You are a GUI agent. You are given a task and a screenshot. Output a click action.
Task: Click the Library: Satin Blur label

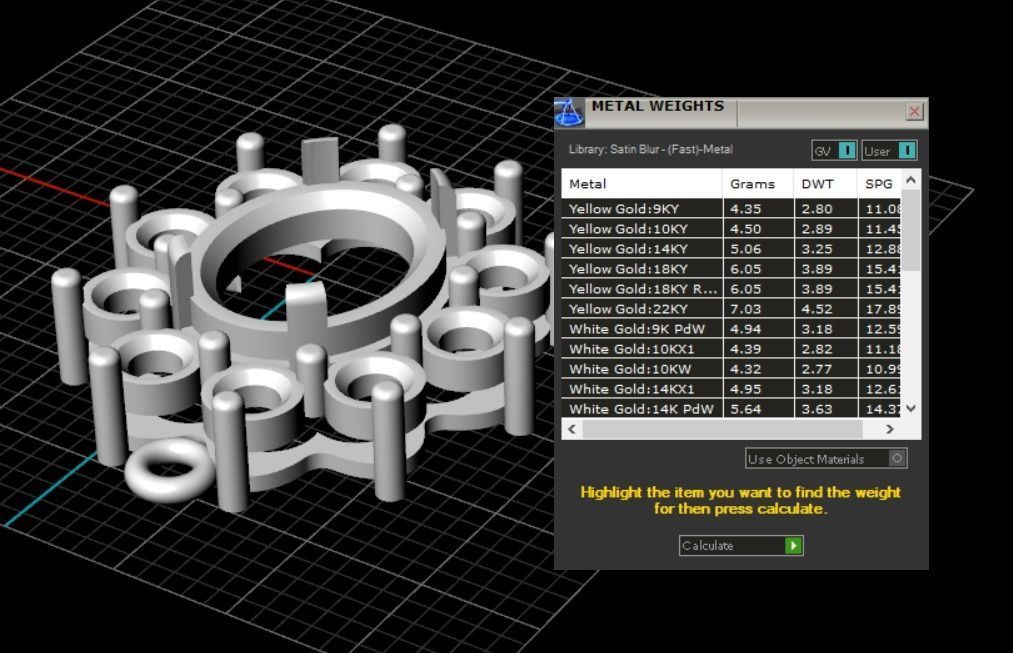pos(651,149)
